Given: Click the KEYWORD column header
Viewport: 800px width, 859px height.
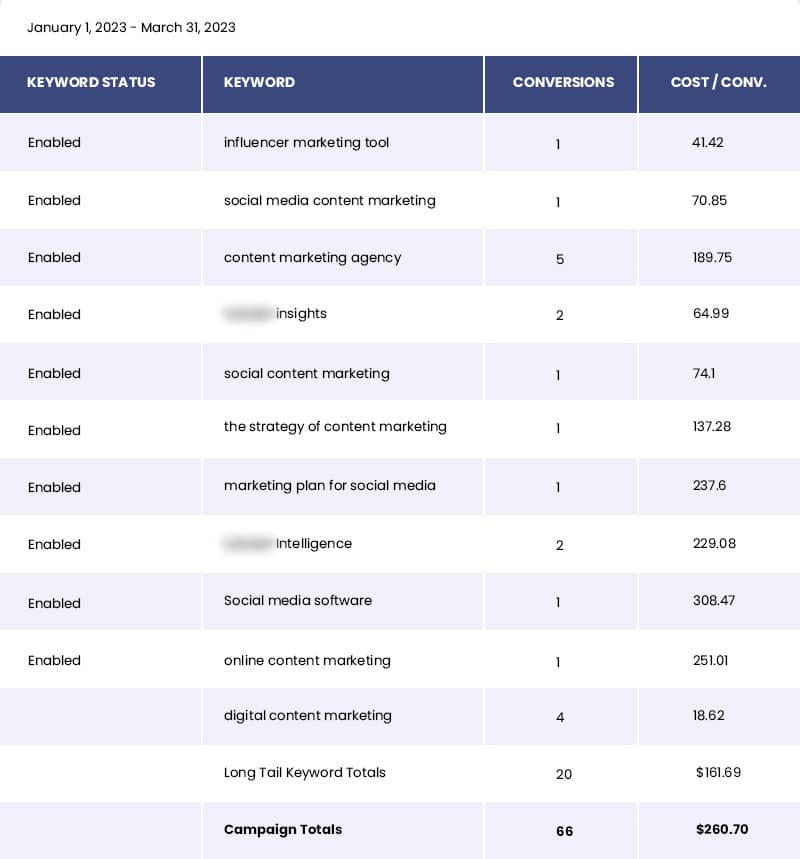Looking at the screenshot, I should coord(259,82).
